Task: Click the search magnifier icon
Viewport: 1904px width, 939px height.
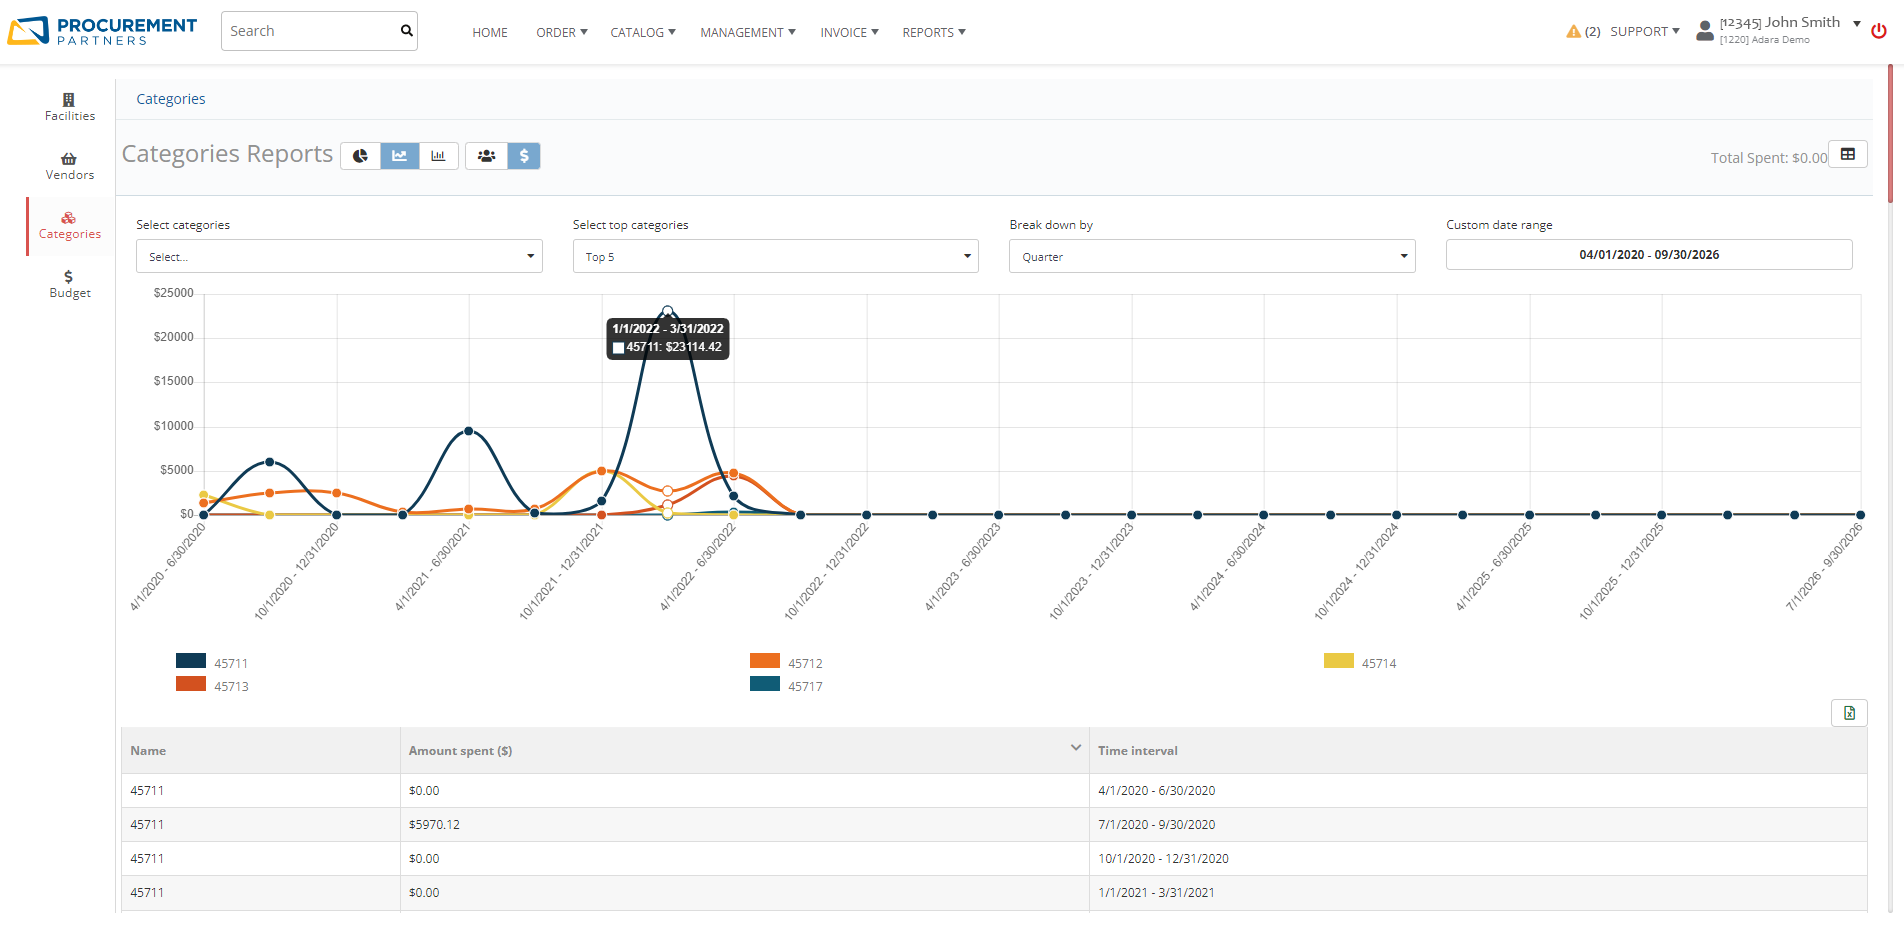Action: 405,30
